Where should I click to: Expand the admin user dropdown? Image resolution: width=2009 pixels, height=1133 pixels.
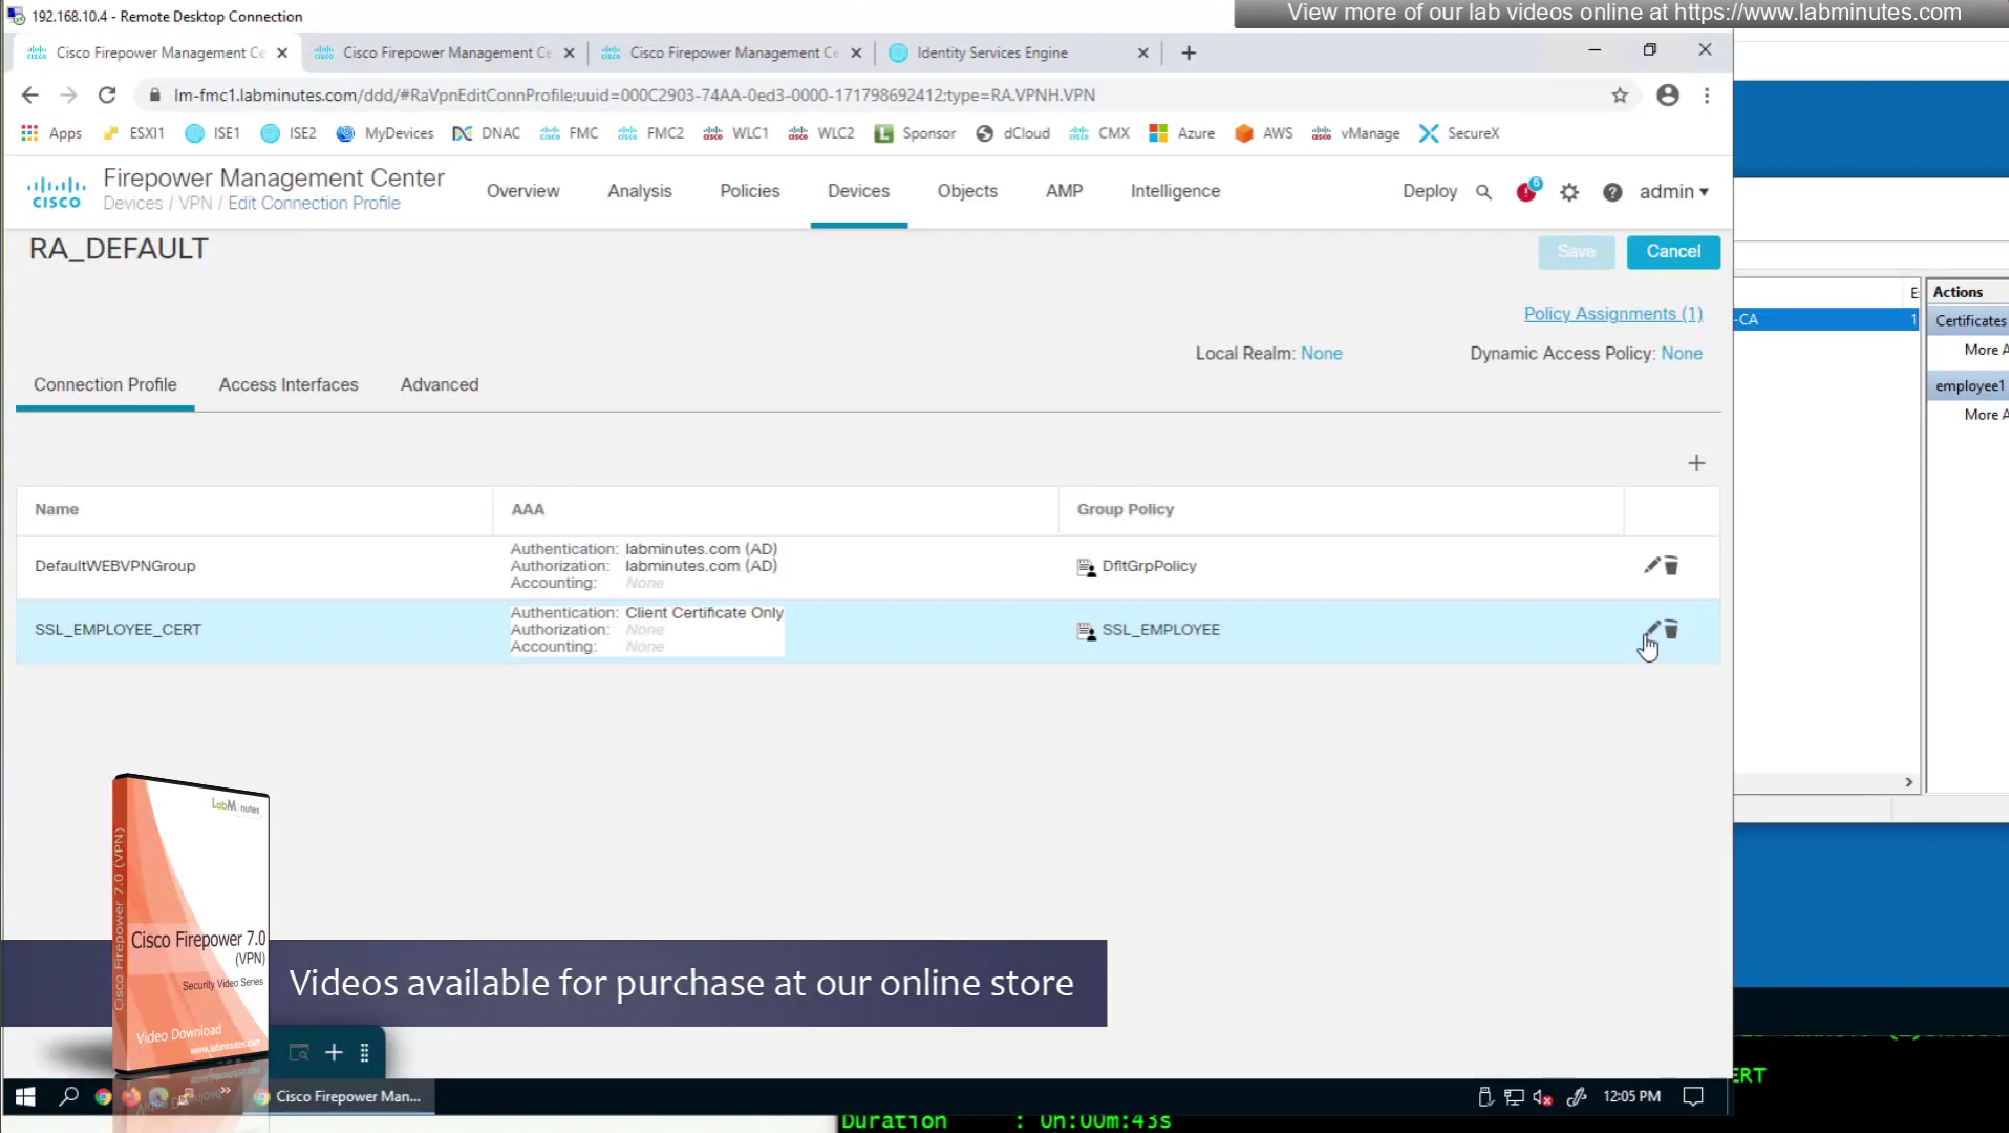pos(1674,191)
